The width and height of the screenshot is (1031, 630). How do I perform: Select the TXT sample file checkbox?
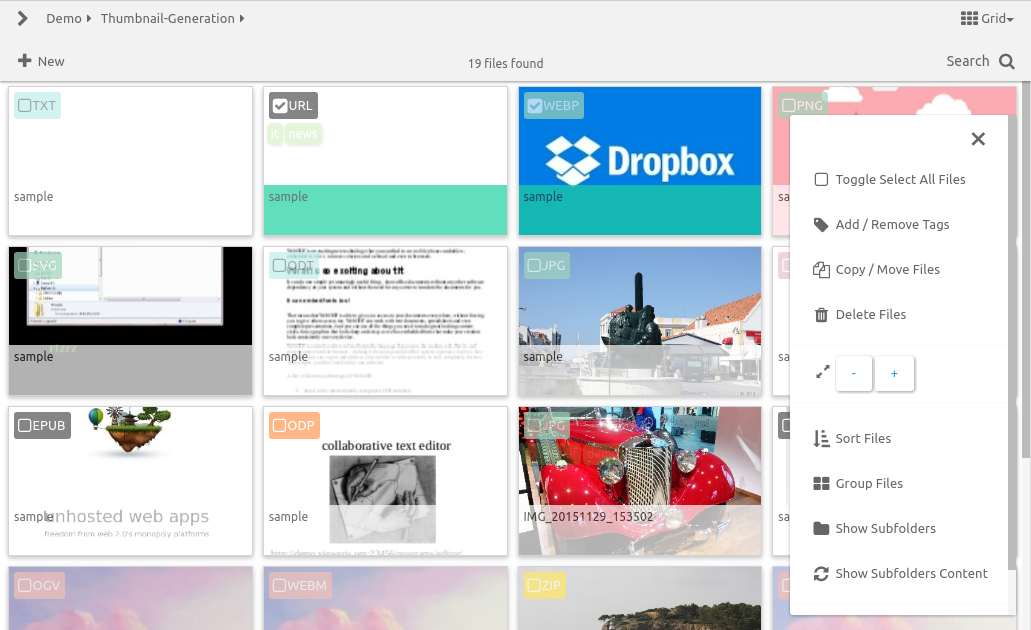click(x=25, y=106)
